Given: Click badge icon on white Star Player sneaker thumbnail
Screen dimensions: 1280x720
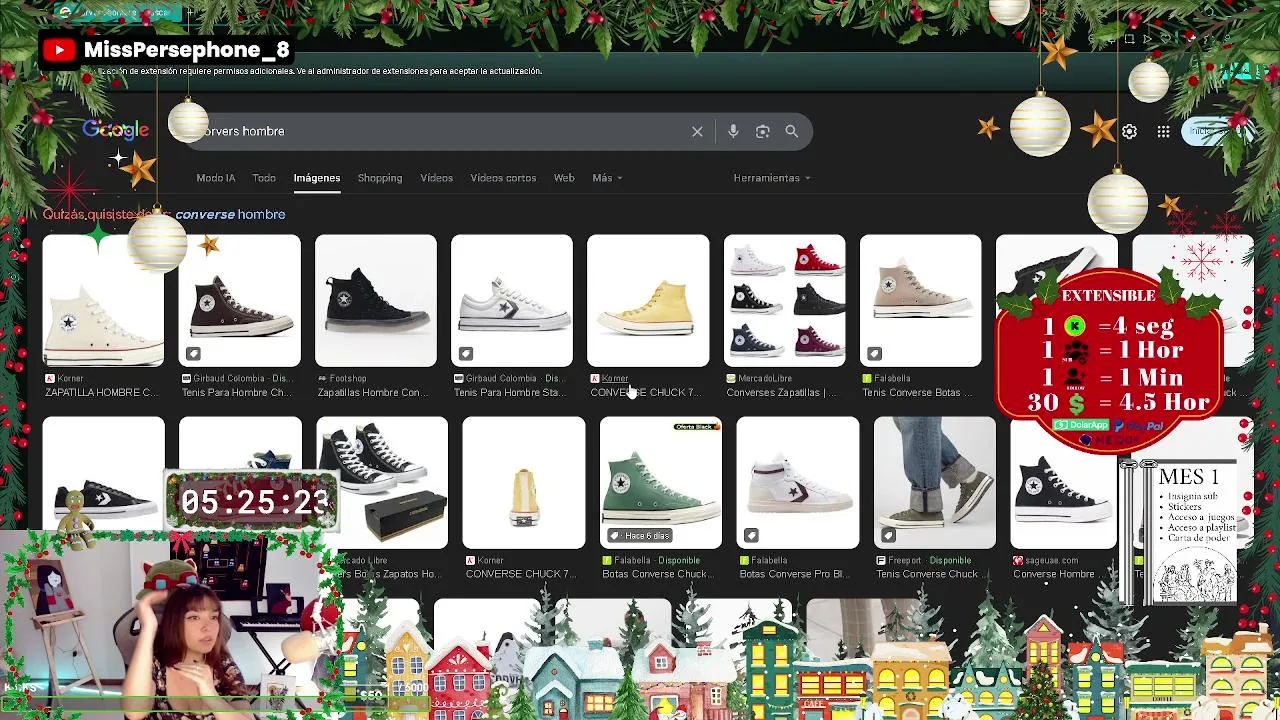Looking at the screenshot, I should (x=465, y=353).
